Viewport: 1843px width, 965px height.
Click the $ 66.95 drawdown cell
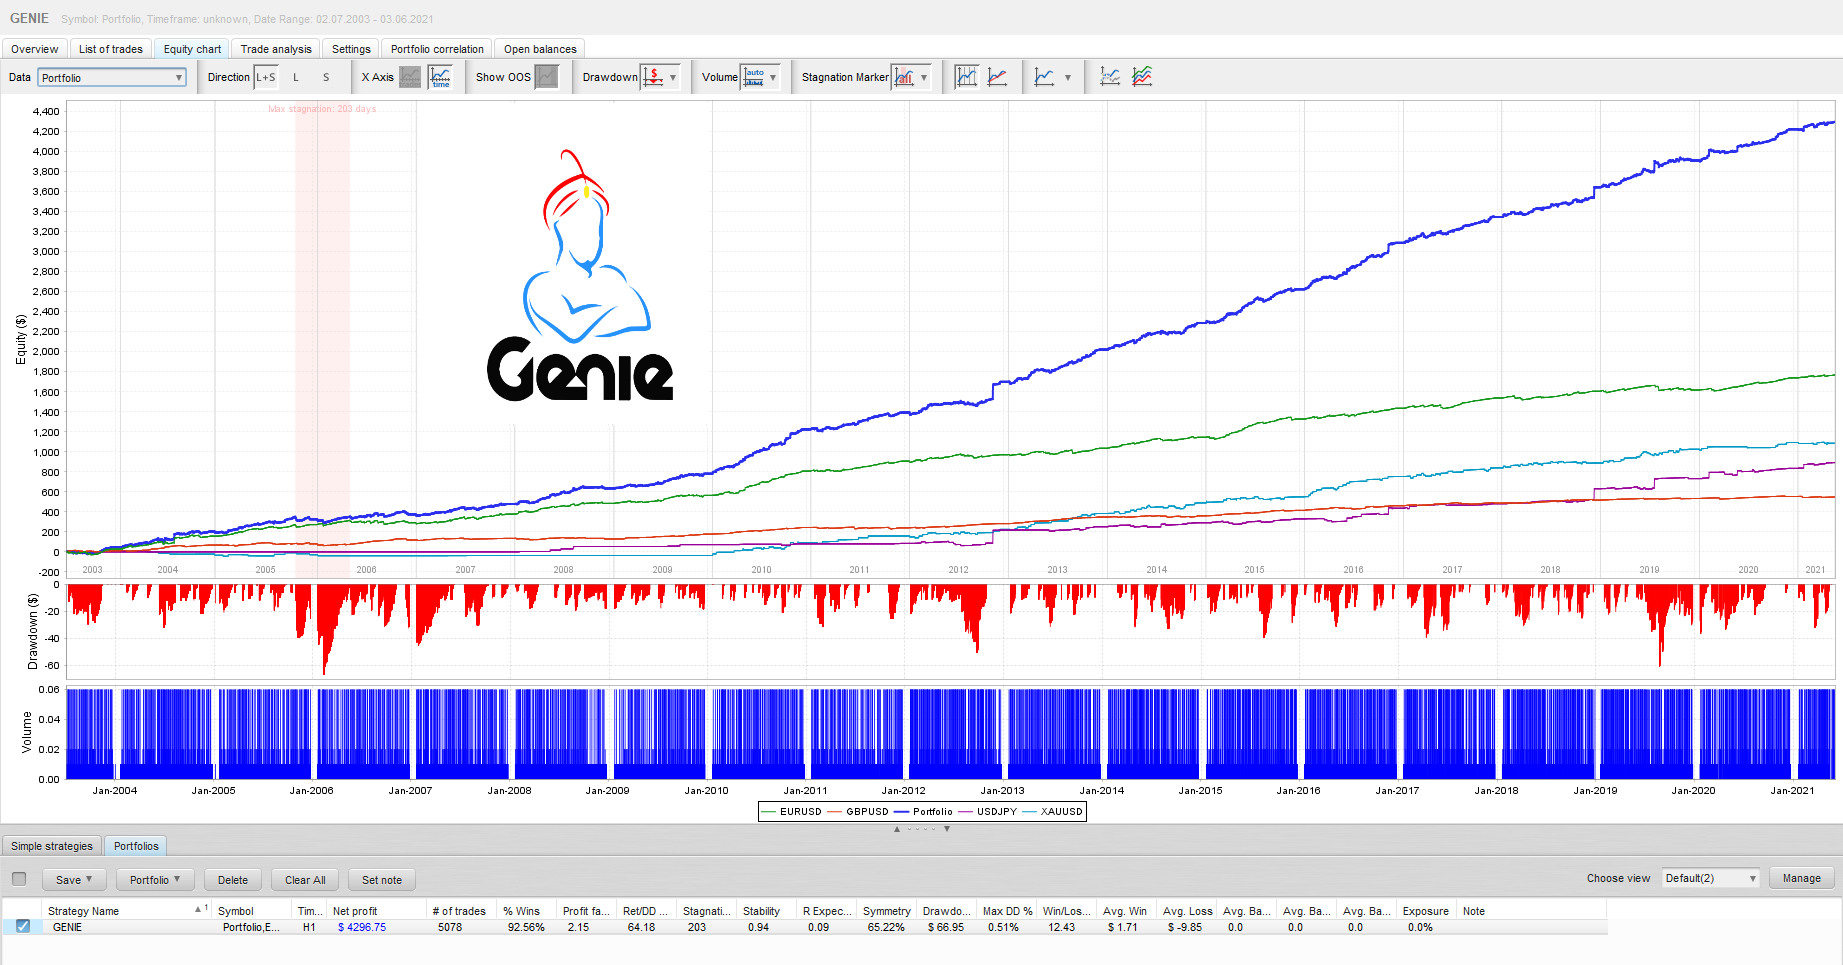point(945,927)
